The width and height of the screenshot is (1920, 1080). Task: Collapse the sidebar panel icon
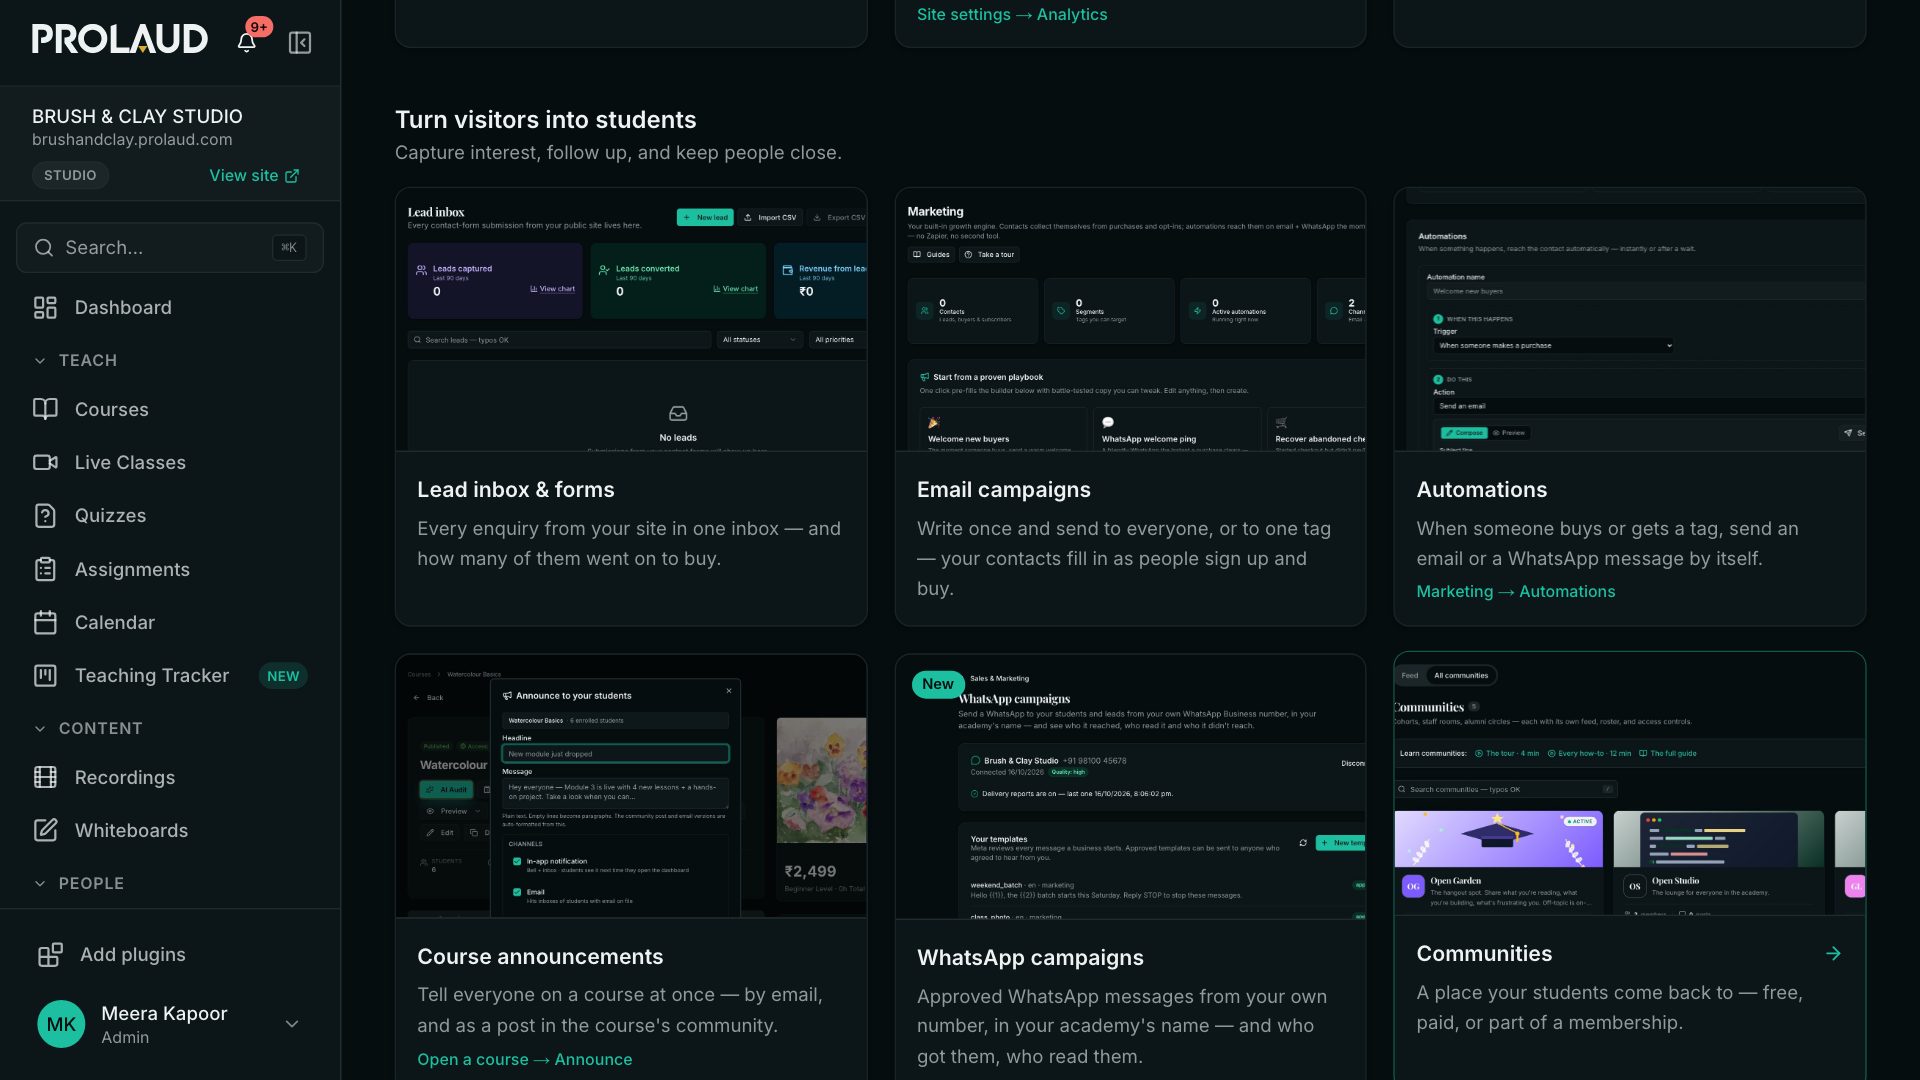point(300,42)
